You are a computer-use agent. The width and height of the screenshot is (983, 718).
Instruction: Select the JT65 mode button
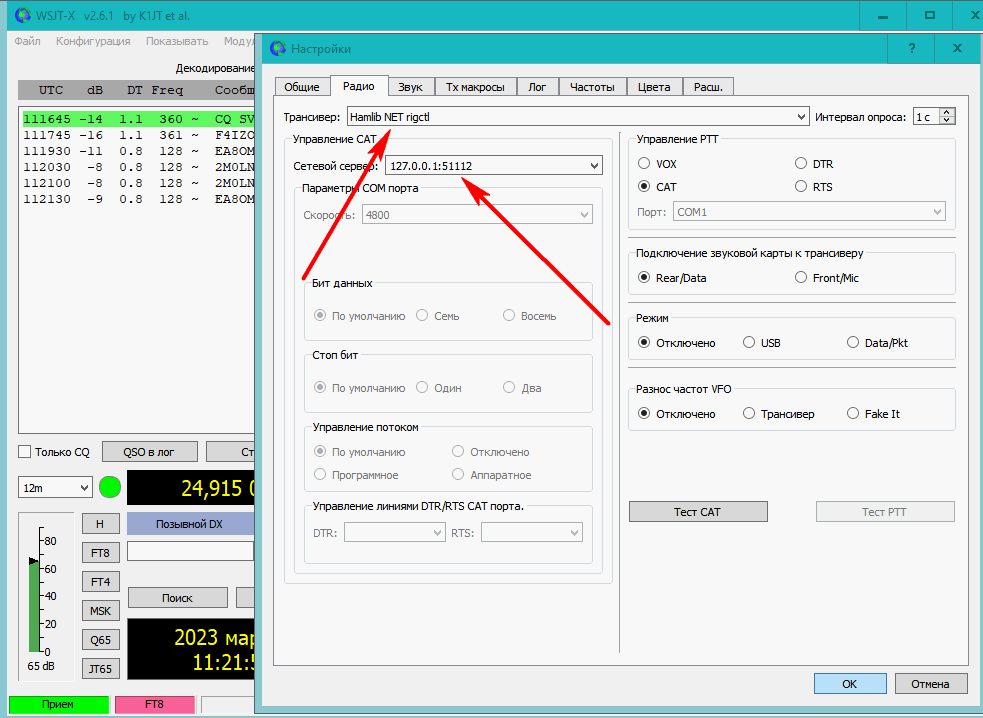point(100,669)
